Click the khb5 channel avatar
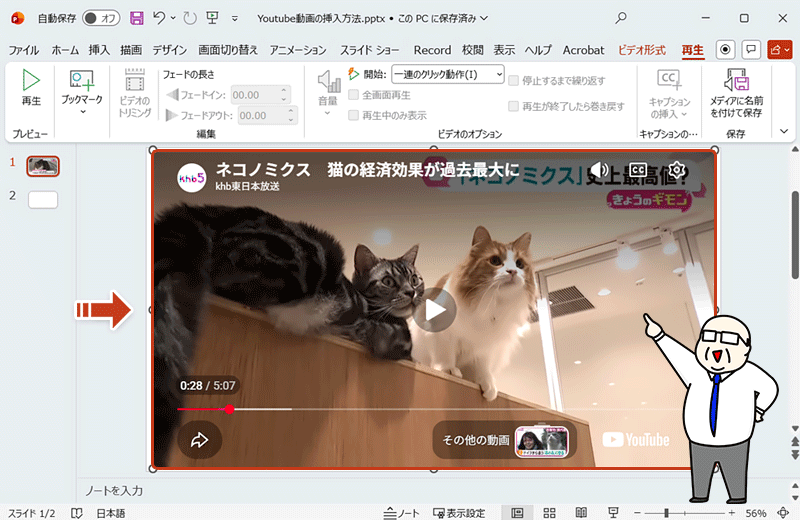The image size is (800, 520). (191, 178)
